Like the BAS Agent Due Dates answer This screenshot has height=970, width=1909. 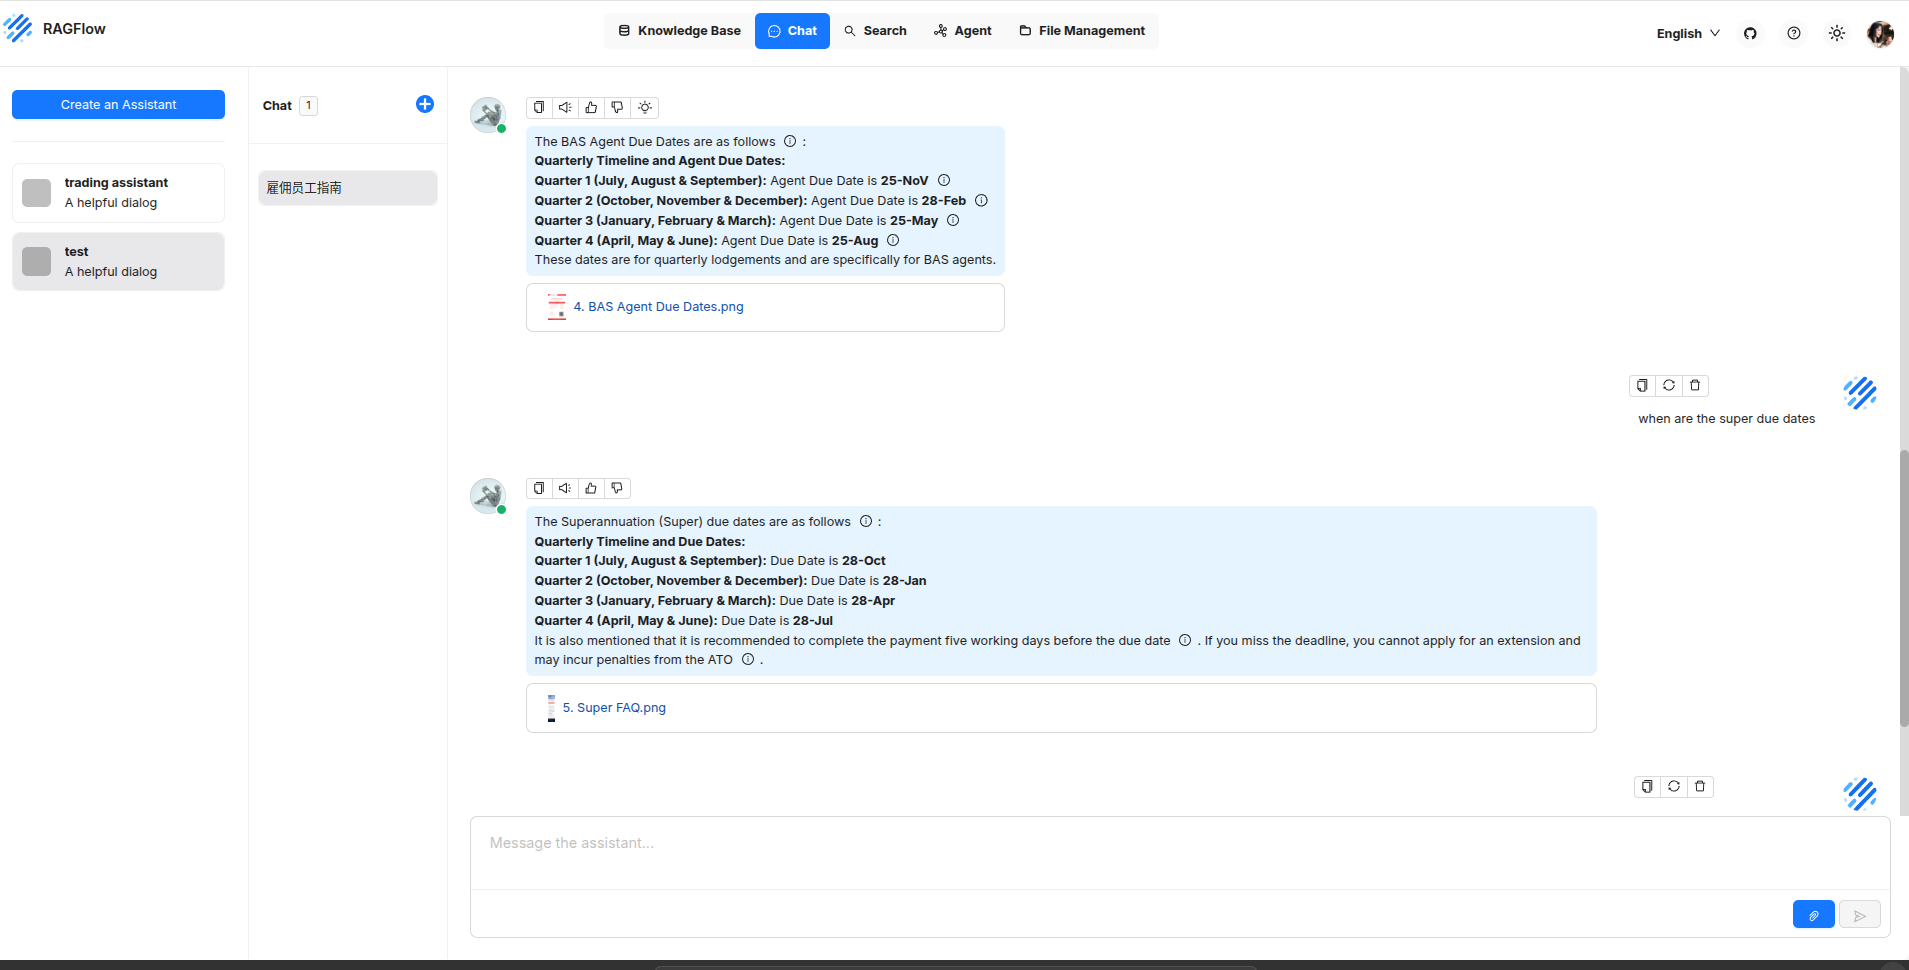click(591, 107)
